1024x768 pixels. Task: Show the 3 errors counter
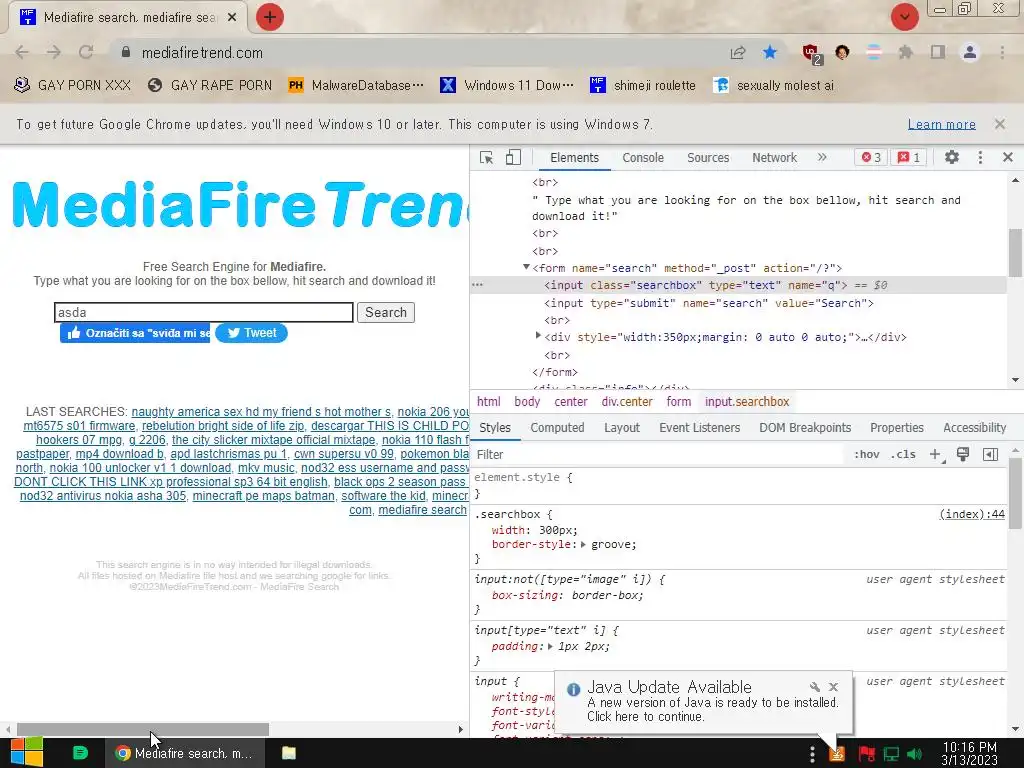[x=871, y=157]
